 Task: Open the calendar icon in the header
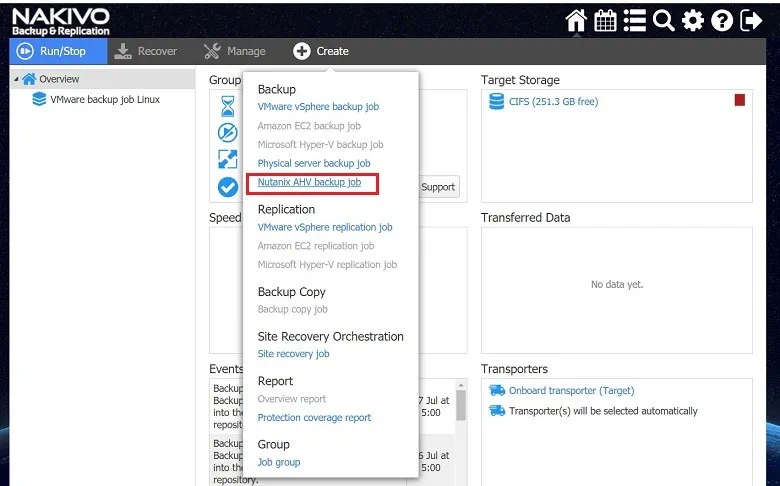pos(605,20)
